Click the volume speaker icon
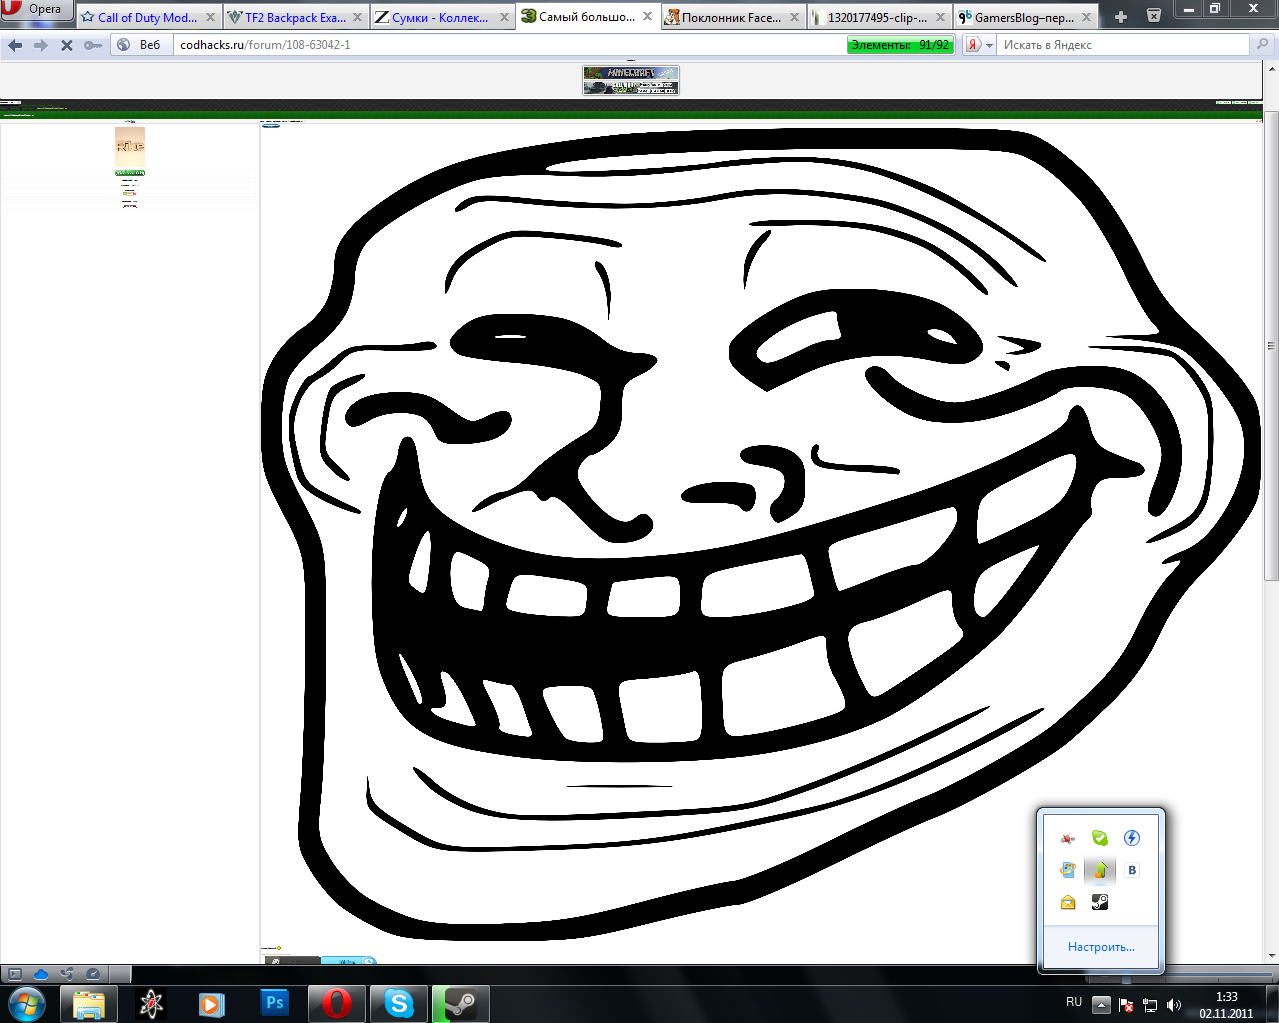This screenshot has height=1023, width=1279. (1174, 1005)
